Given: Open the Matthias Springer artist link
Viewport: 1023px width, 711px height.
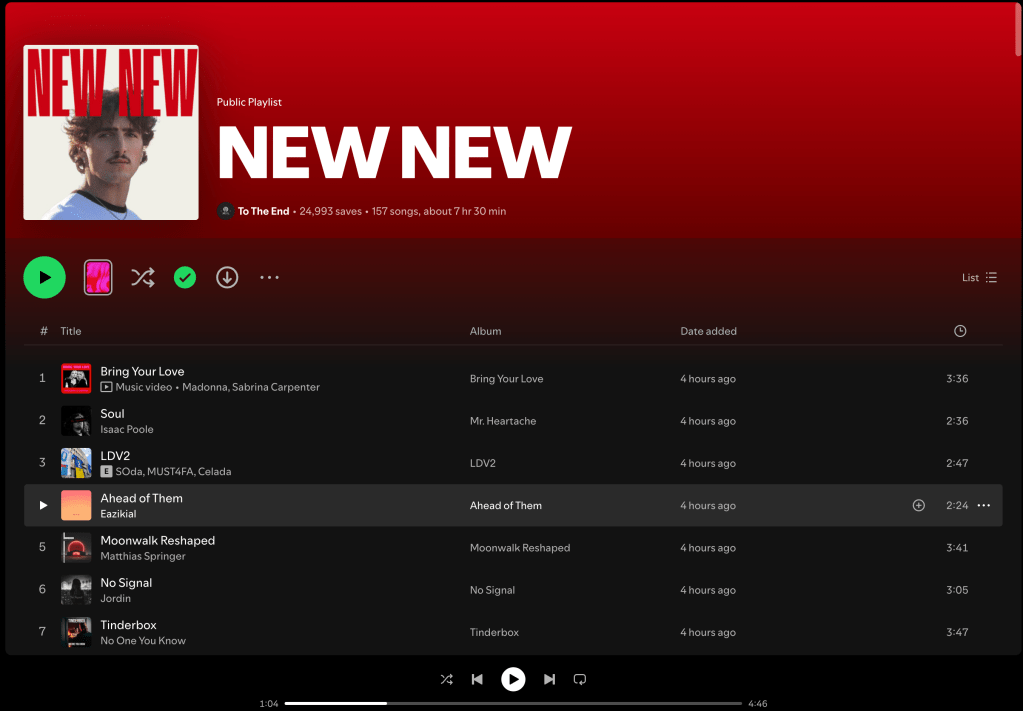Looking at the screenshot, I should point(143,556).
